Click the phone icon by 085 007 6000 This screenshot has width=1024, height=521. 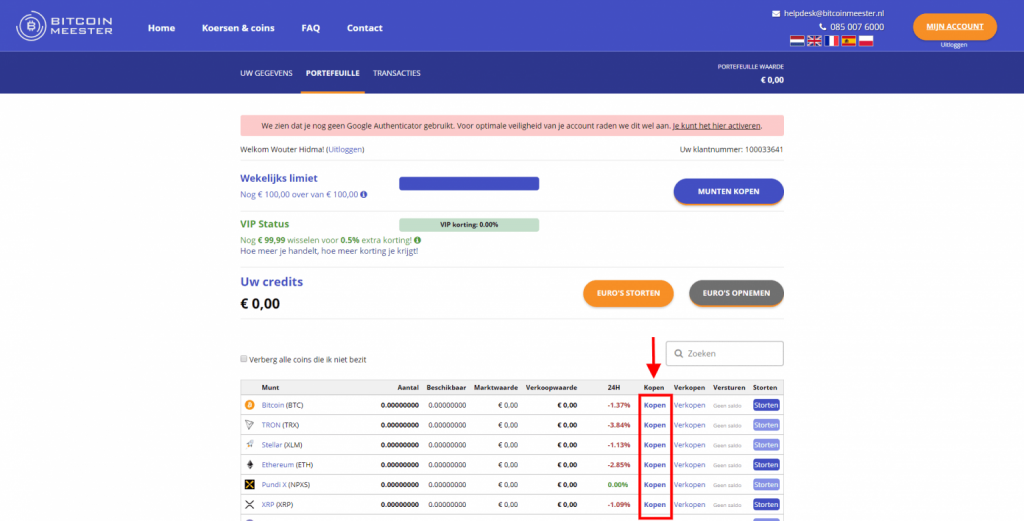click(822, 27)
